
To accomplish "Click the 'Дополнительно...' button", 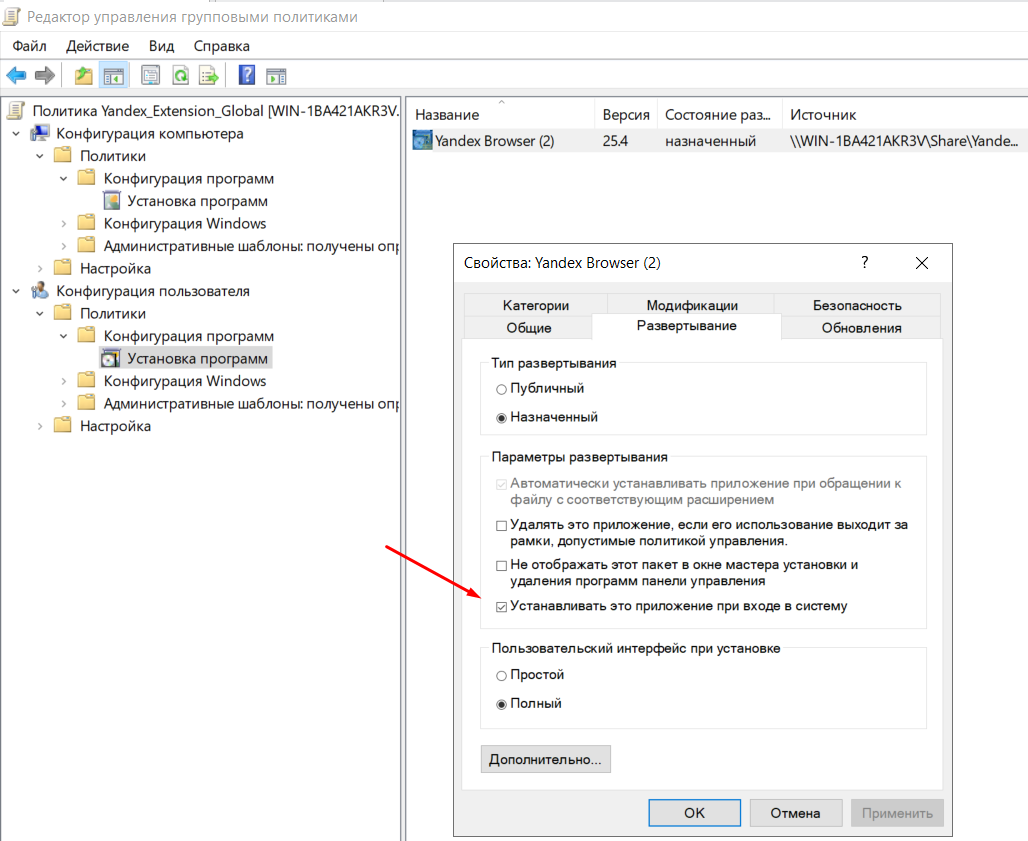I will pyautogui.click(x=545, y=759).
